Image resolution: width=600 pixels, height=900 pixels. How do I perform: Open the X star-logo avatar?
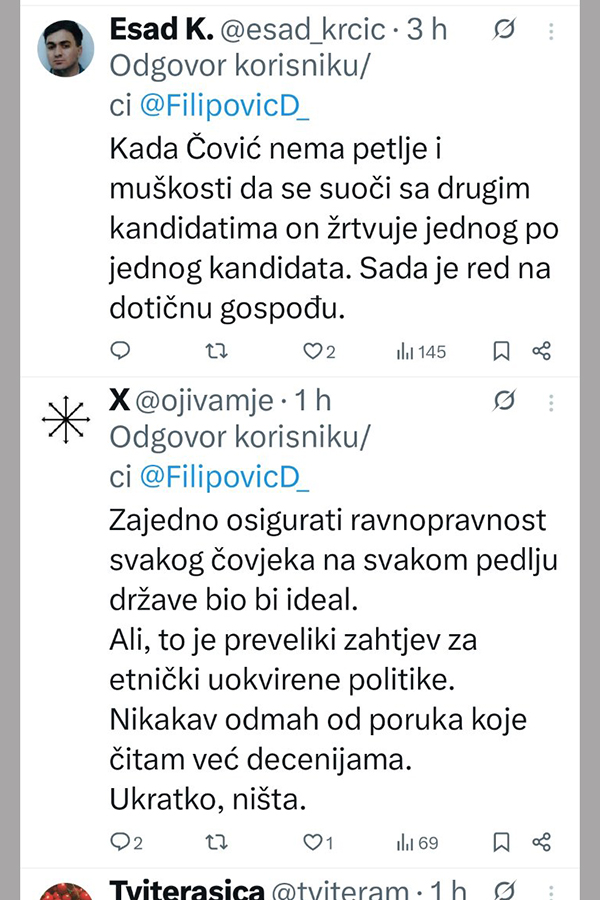66,420
